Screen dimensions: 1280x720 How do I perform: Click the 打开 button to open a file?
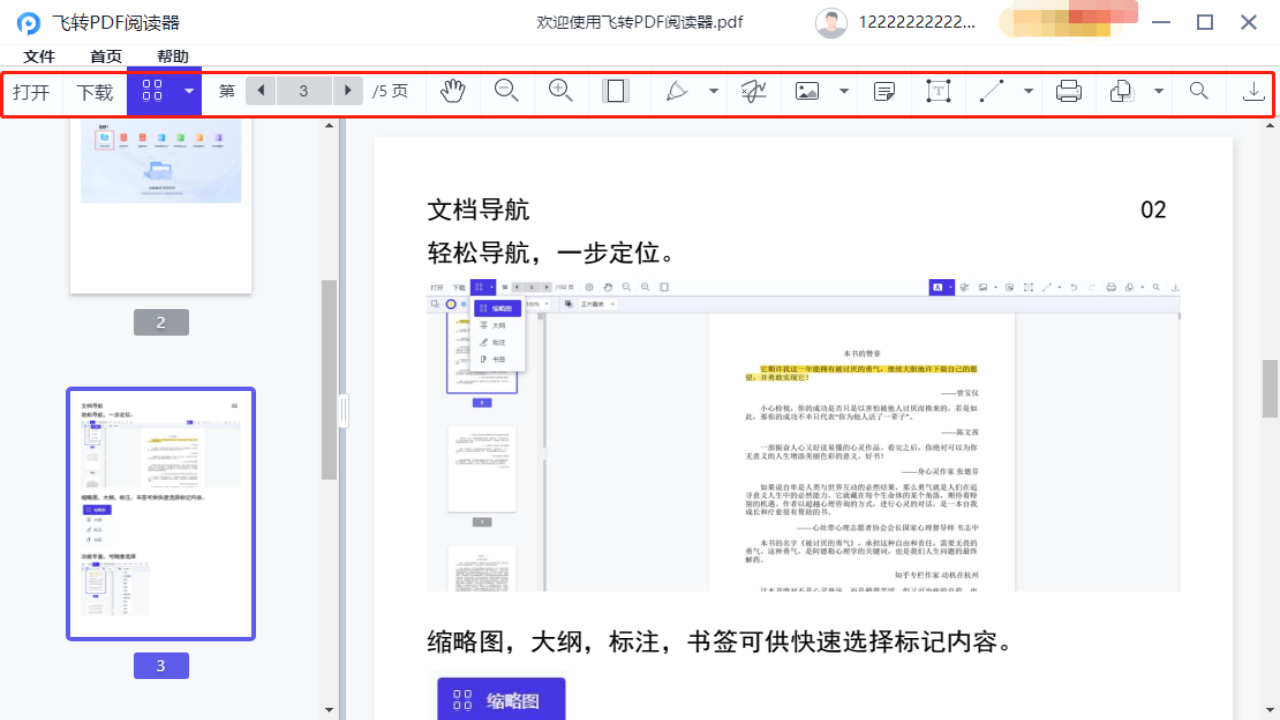[x=33, y=91]
